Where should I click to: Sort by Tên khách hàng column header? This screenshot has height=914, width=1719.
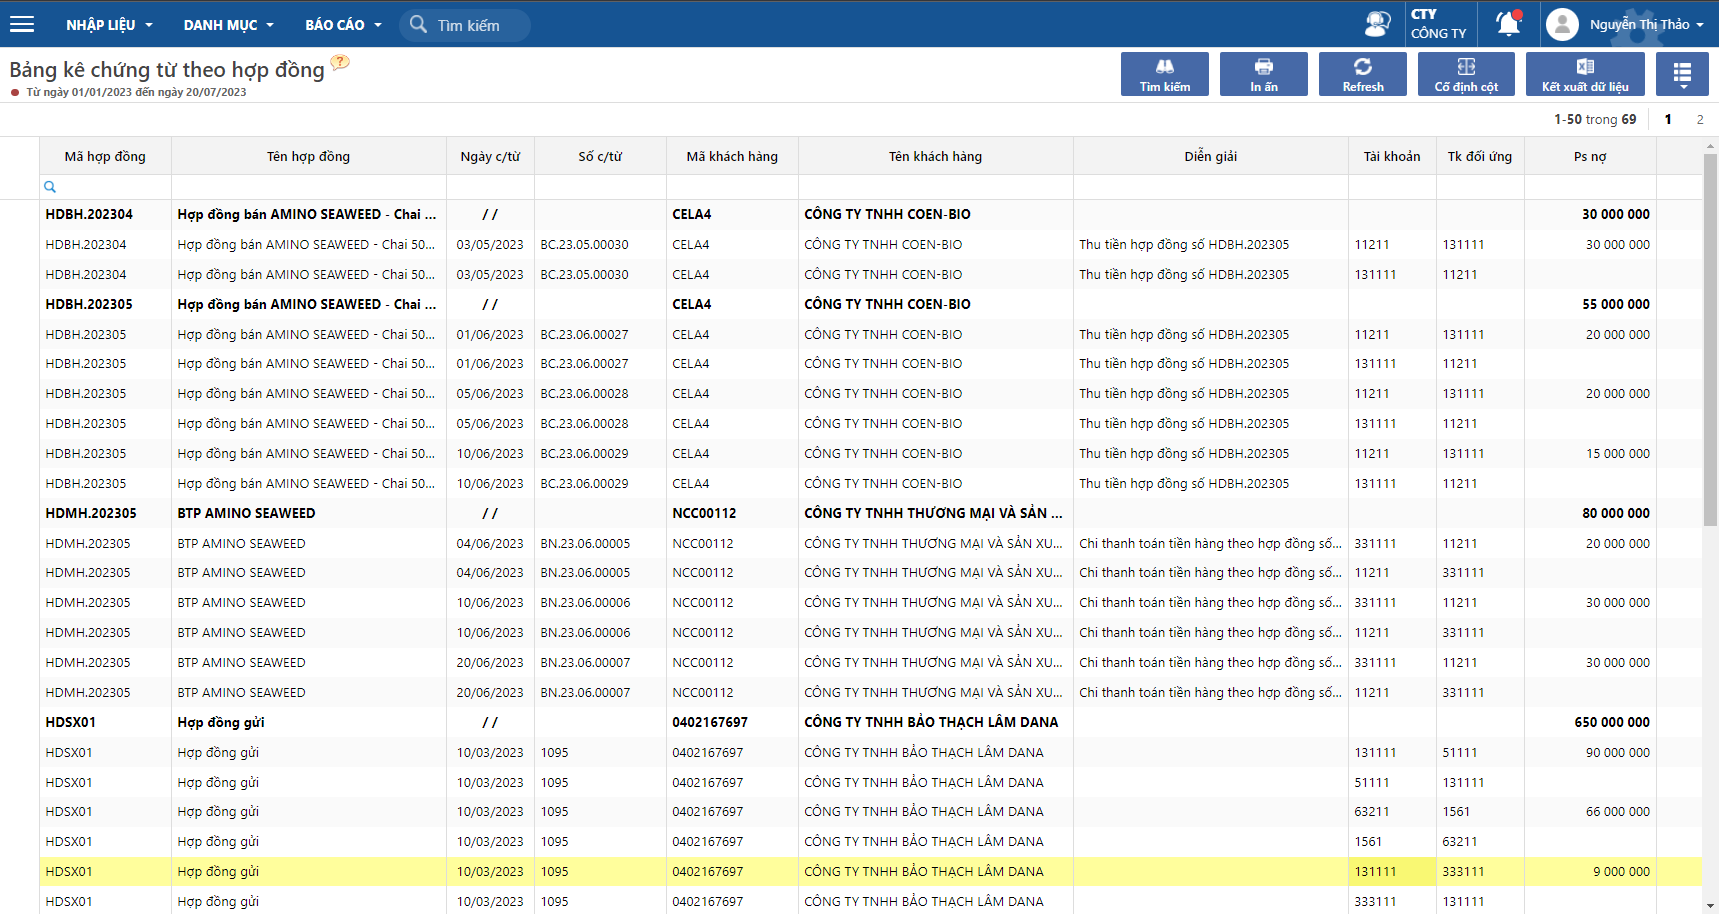(x=935, y=156)
